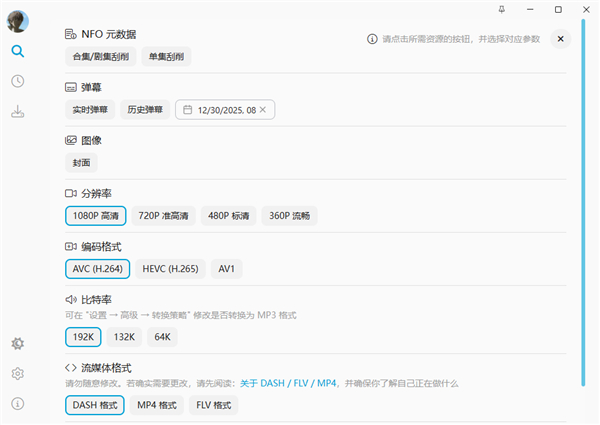Open the about info icon in sidebar
Image resolution: width=600 pixels, height=425 pixels.
coord(18,403)
